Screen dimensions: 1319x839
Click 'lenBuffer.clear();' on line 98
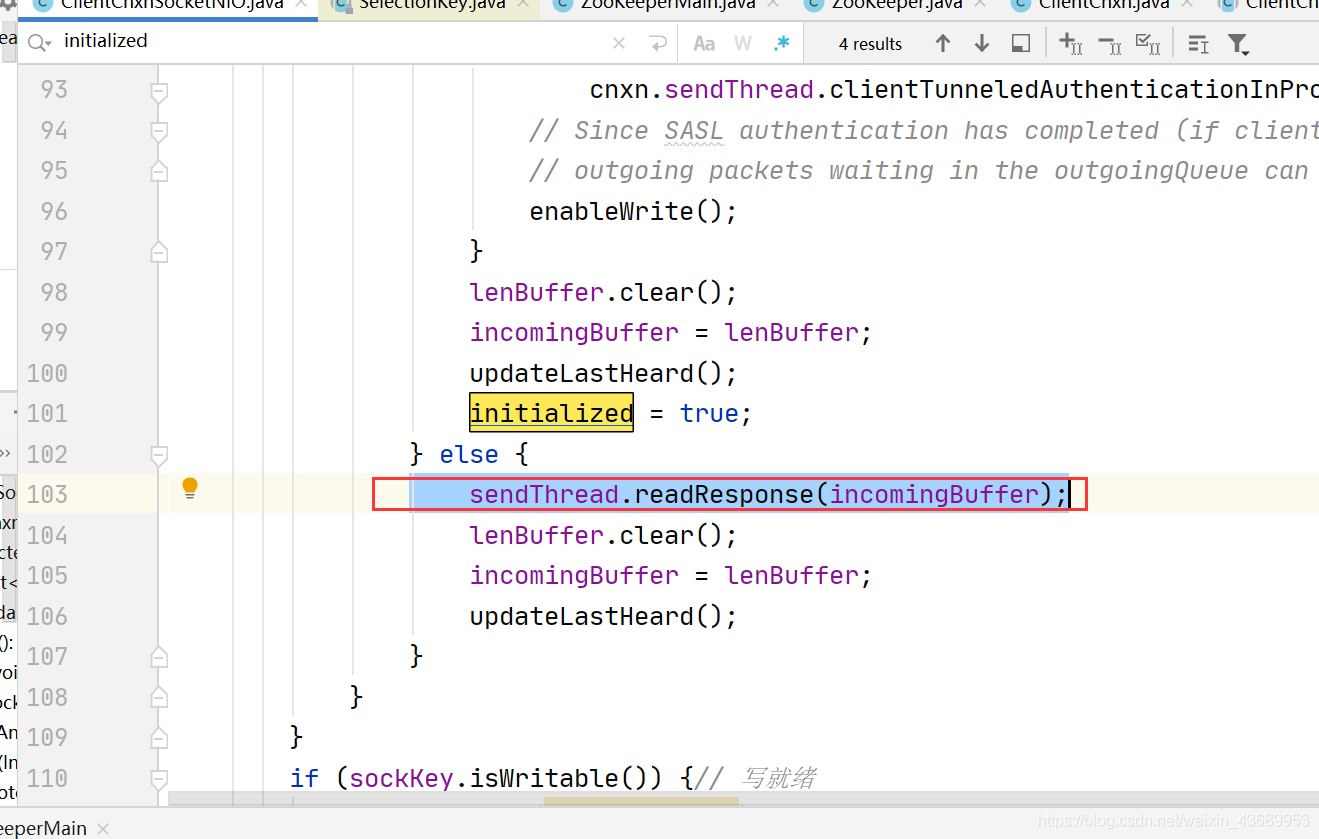603,292
